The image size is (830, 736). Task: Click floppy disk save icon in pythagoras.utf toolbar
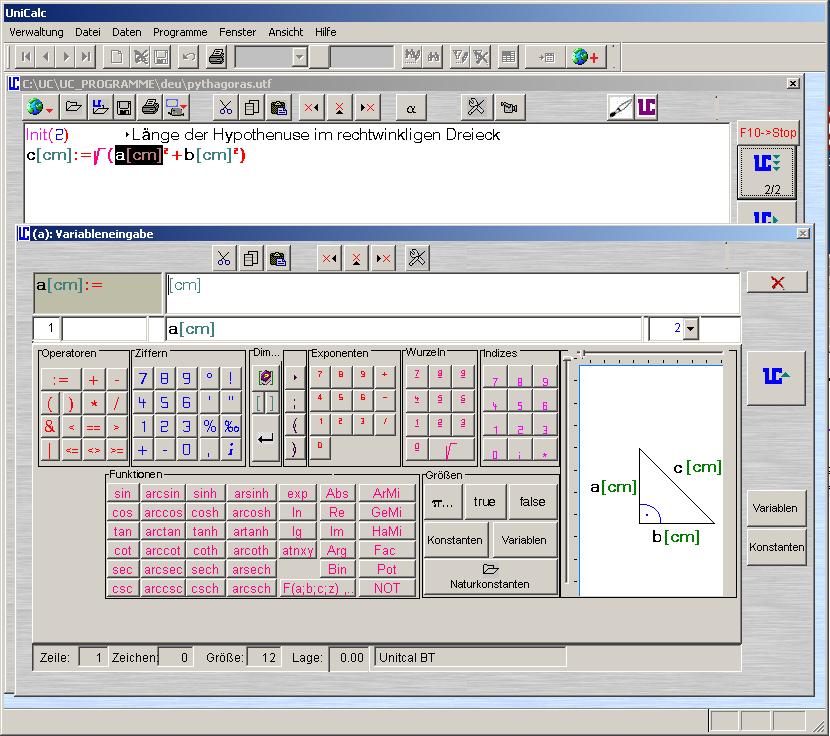point(124,107)
